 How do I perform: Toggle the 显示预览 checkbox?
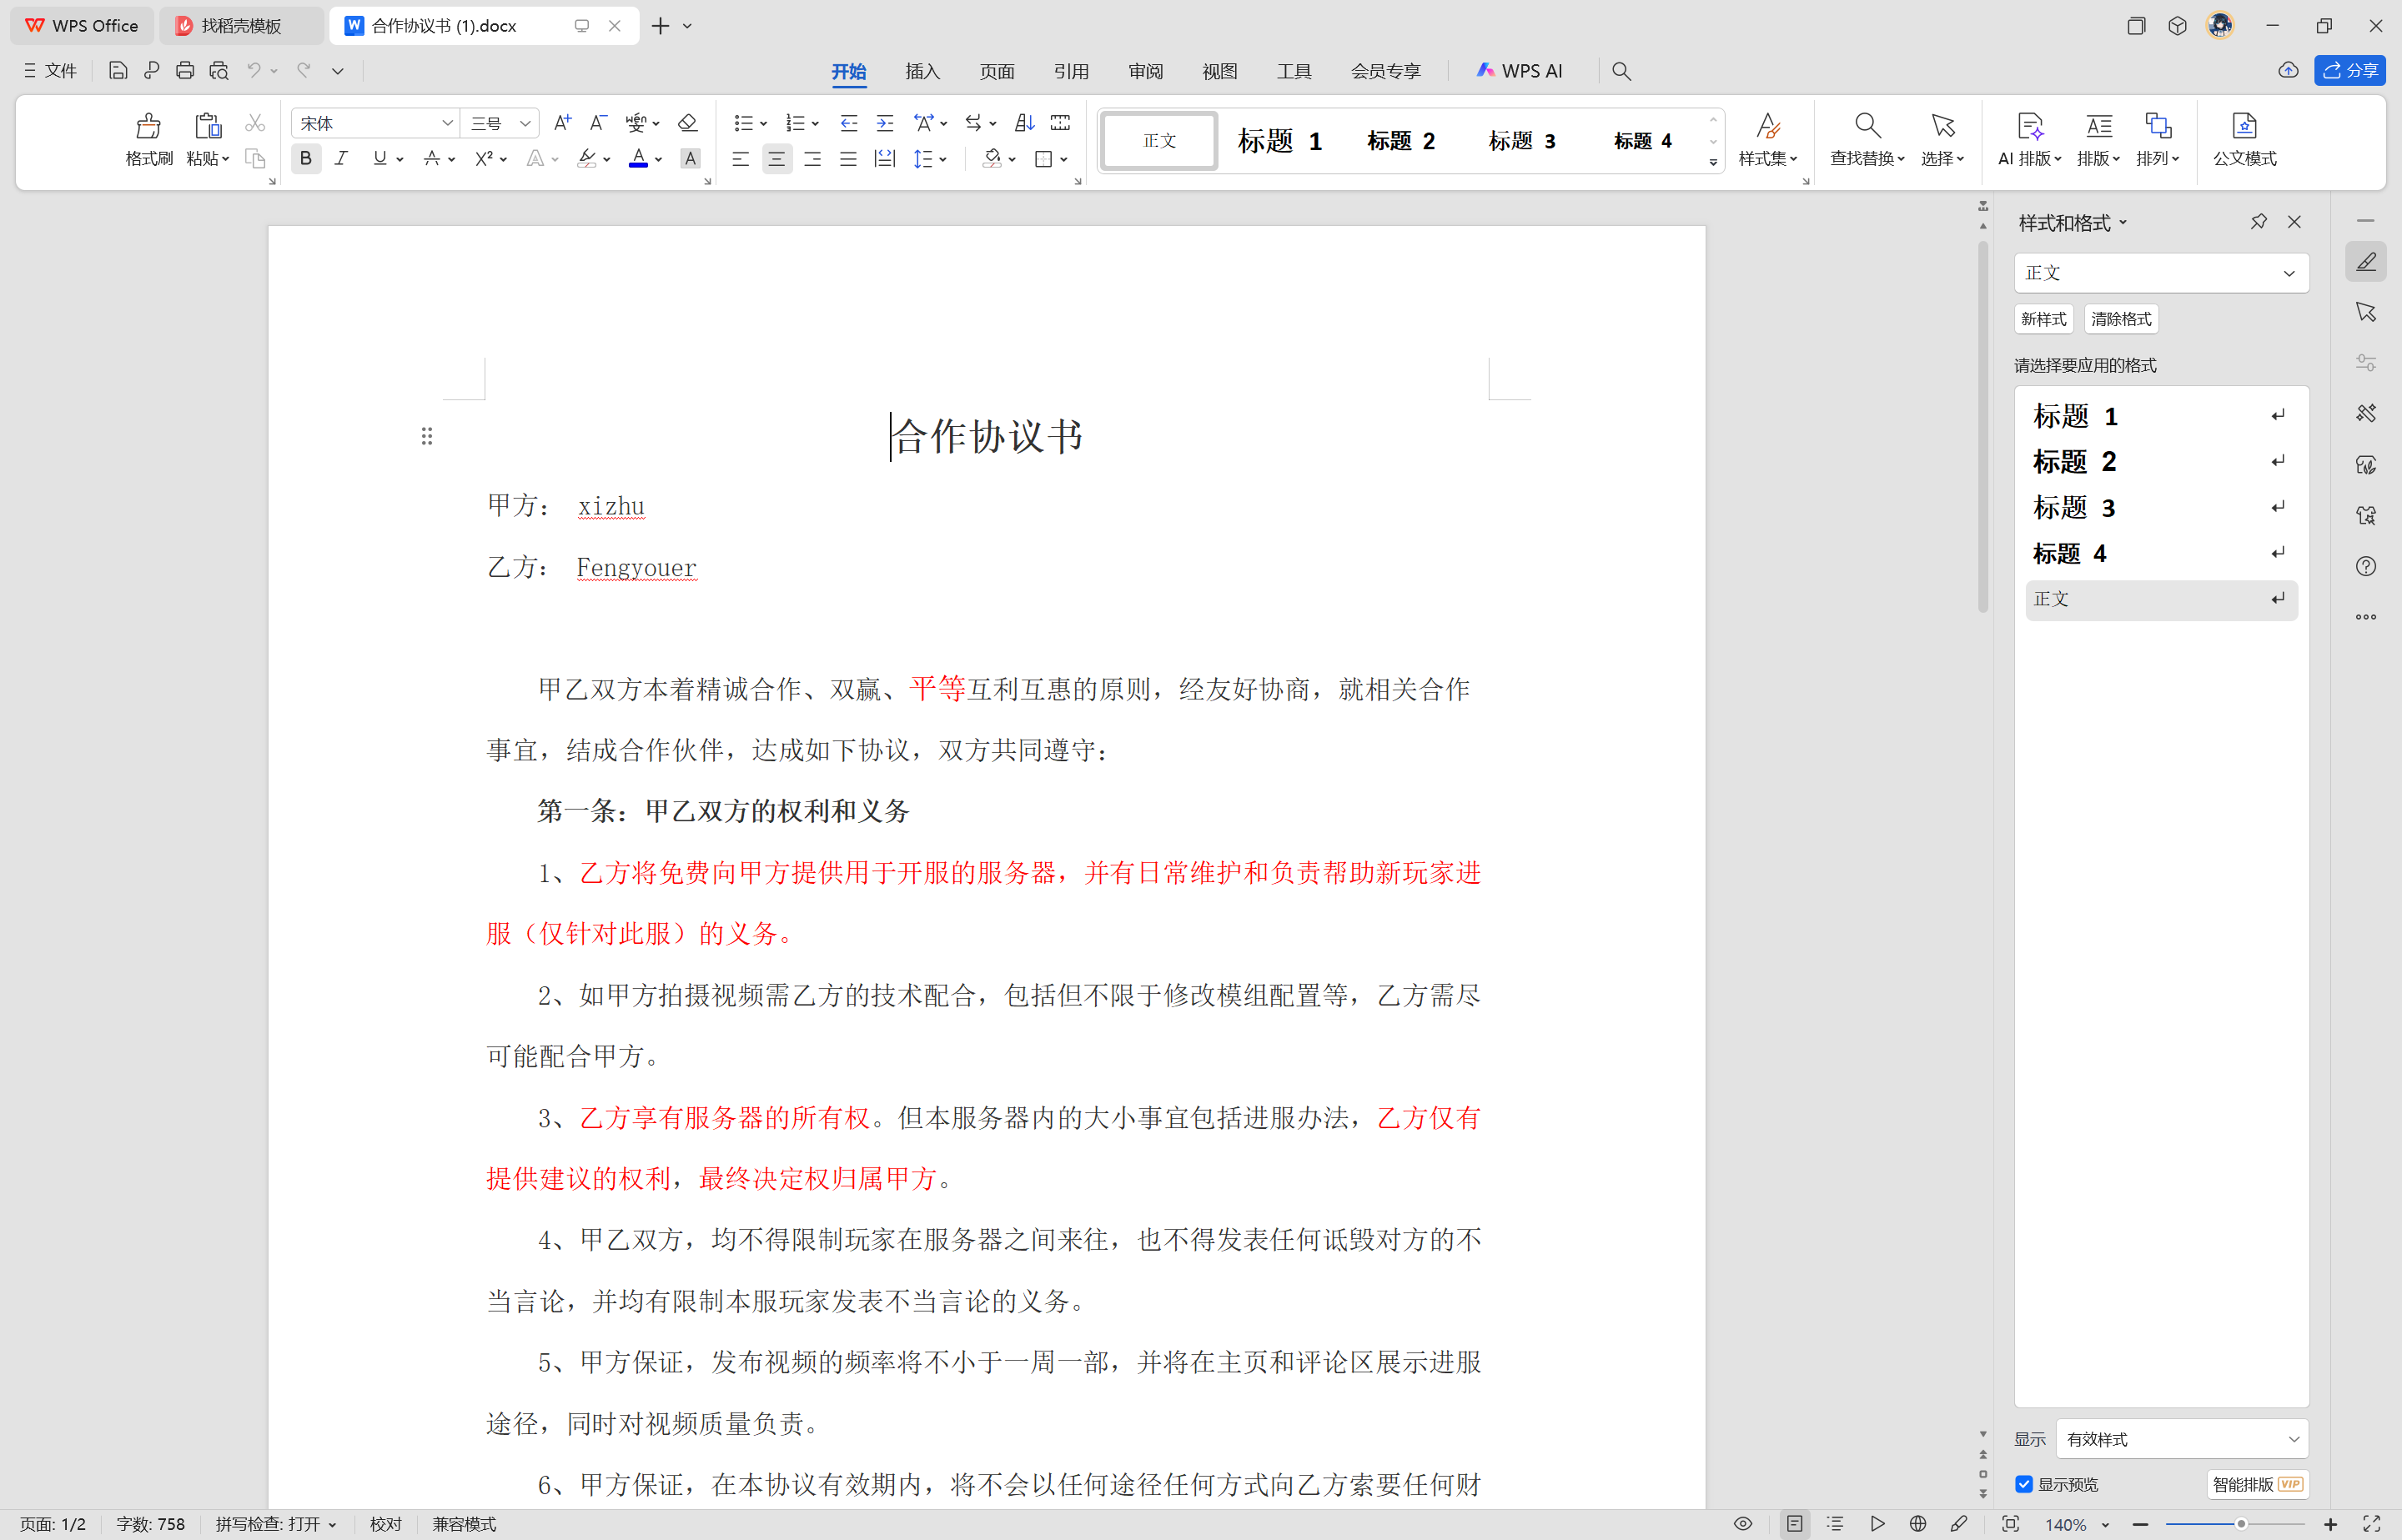[2024, 1484]
